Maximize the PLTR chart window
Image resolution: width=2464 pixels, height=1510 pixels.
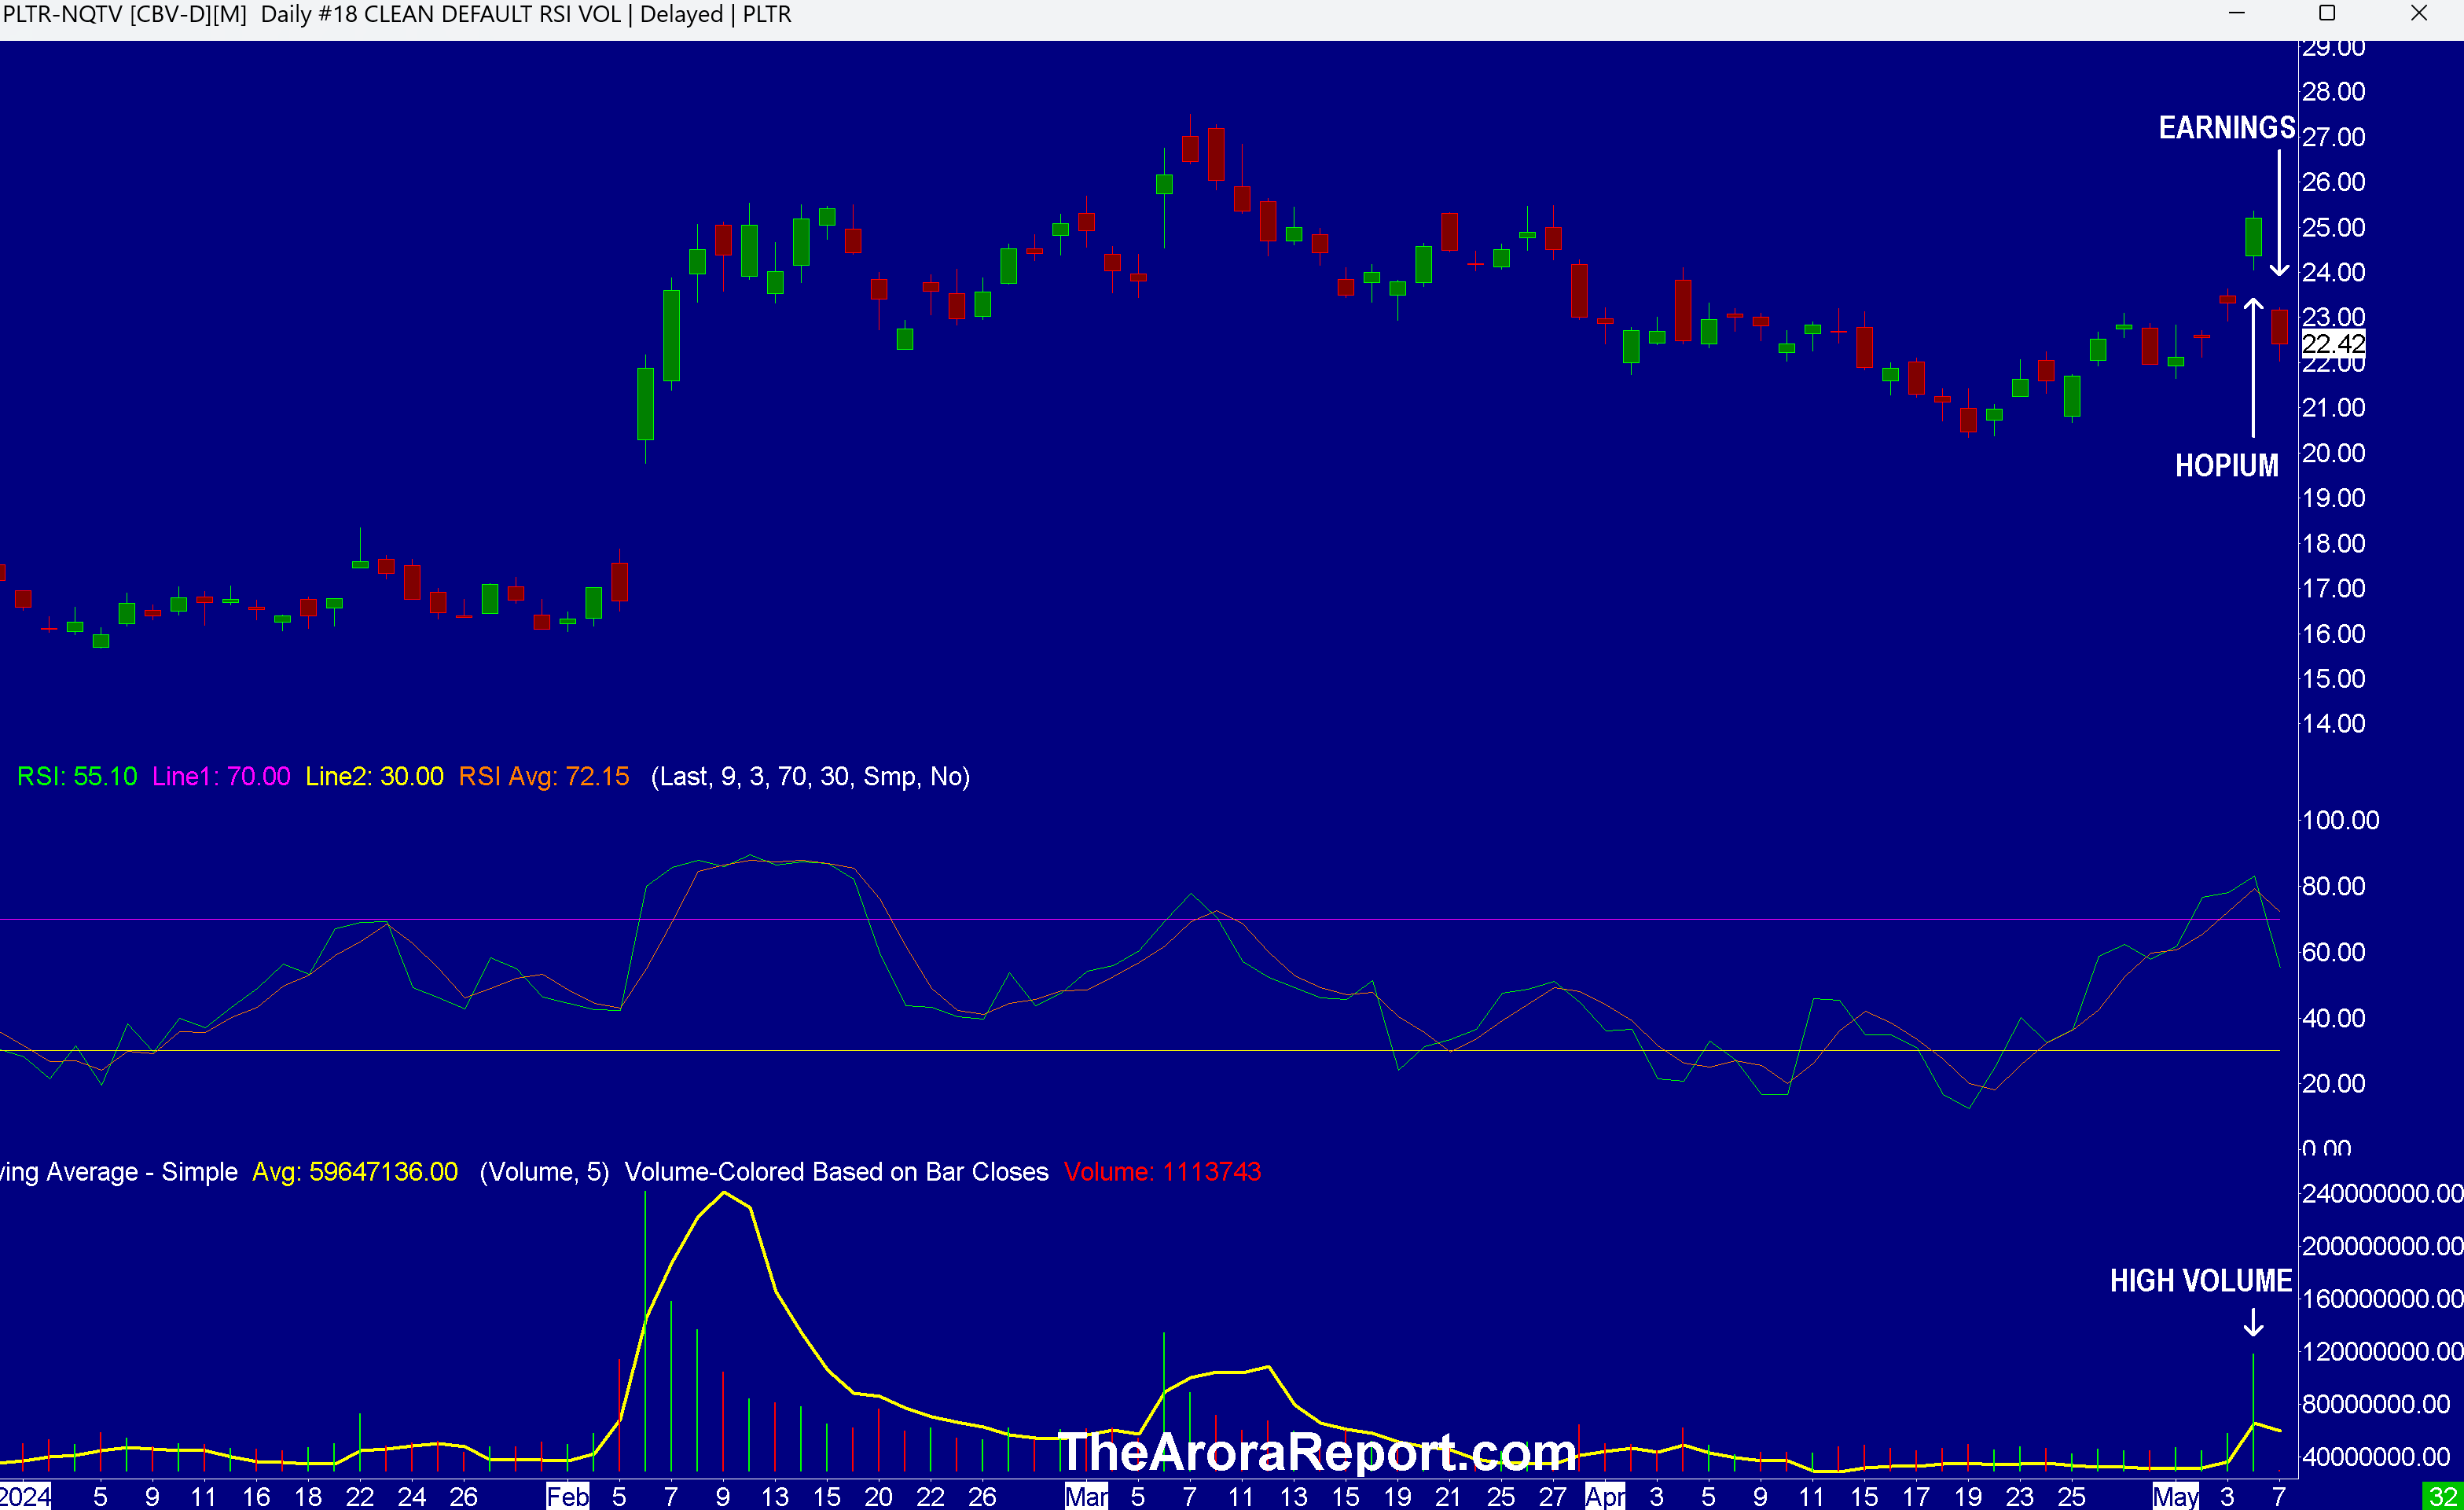point(2327,14)
